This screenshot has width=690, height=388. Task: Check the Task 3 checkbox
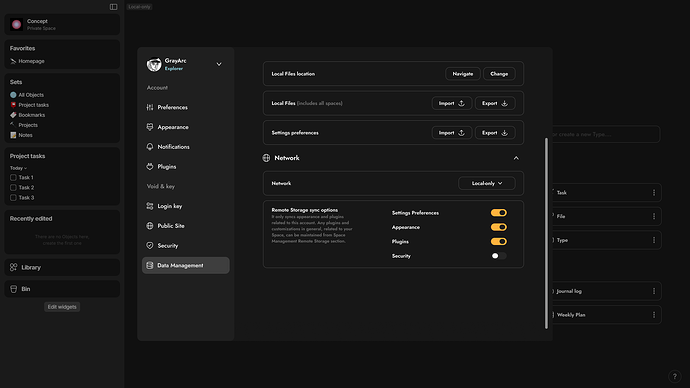pyautogui.click(x=13, y=198)
